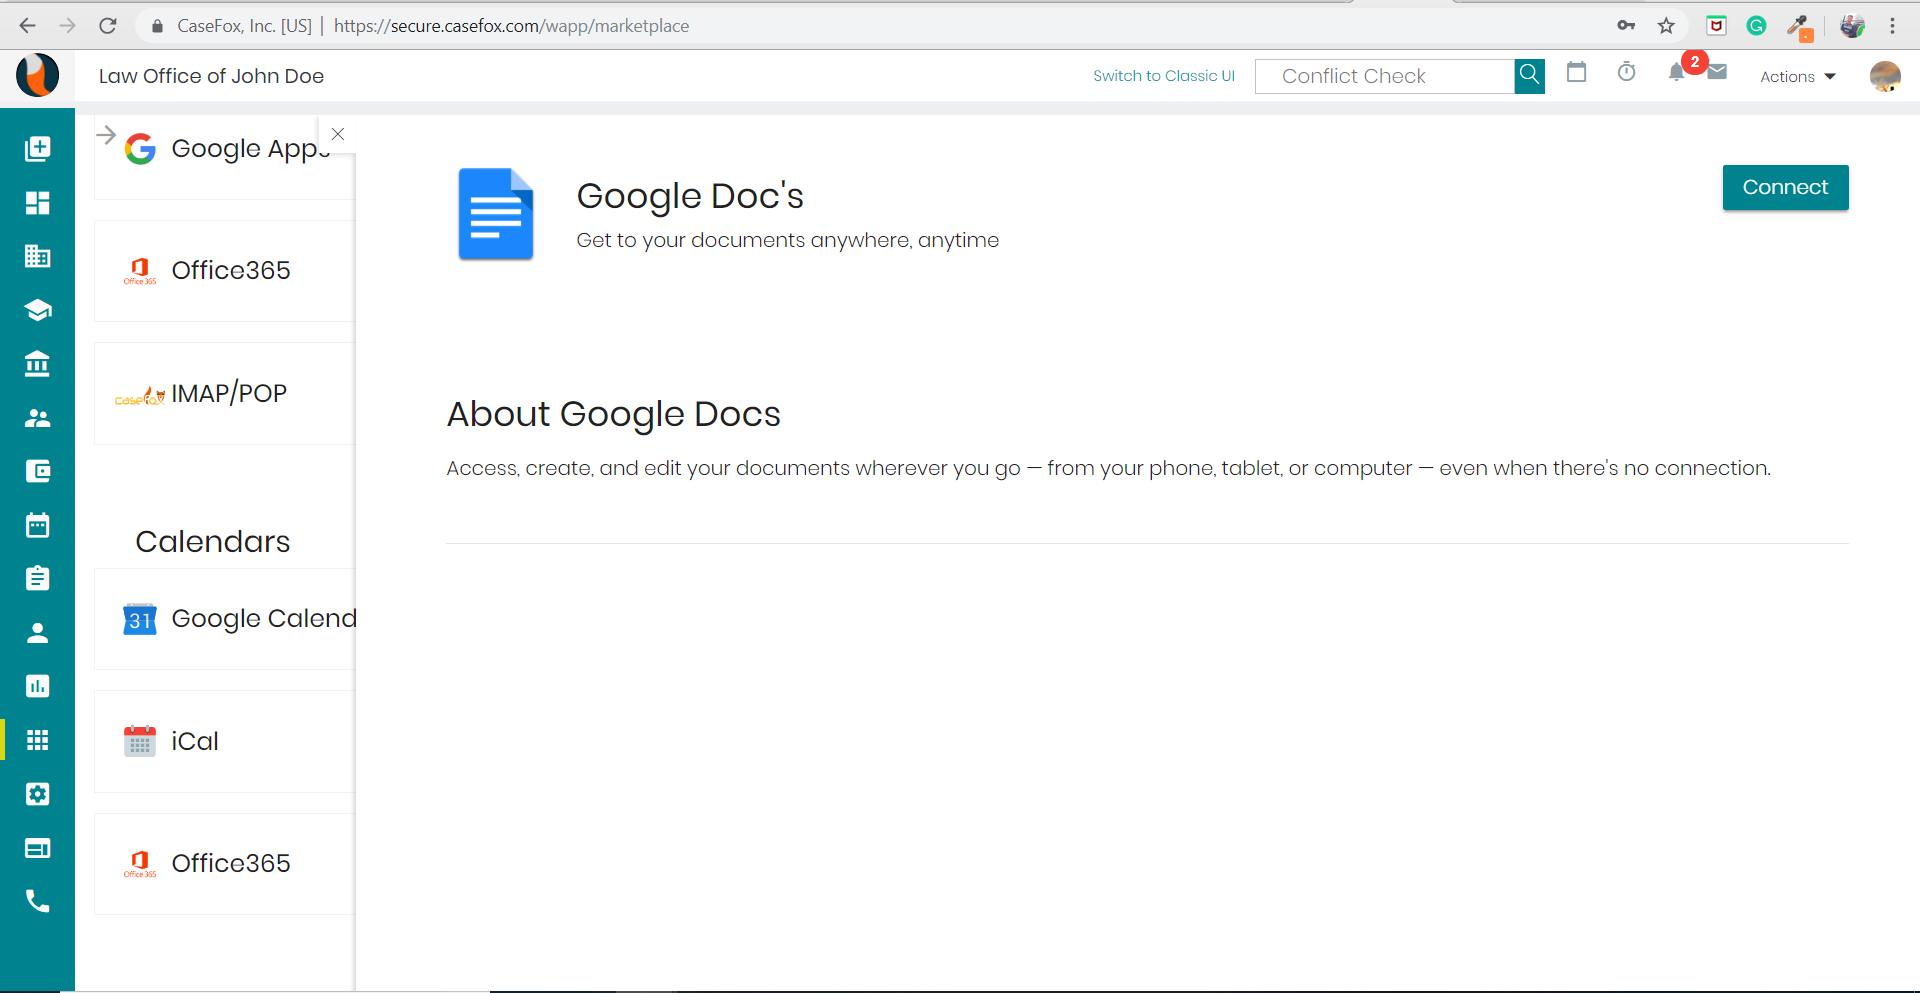Click the Connect button for Google Docs
The width and height of the screenshot is (1920, 993).
1785,187
